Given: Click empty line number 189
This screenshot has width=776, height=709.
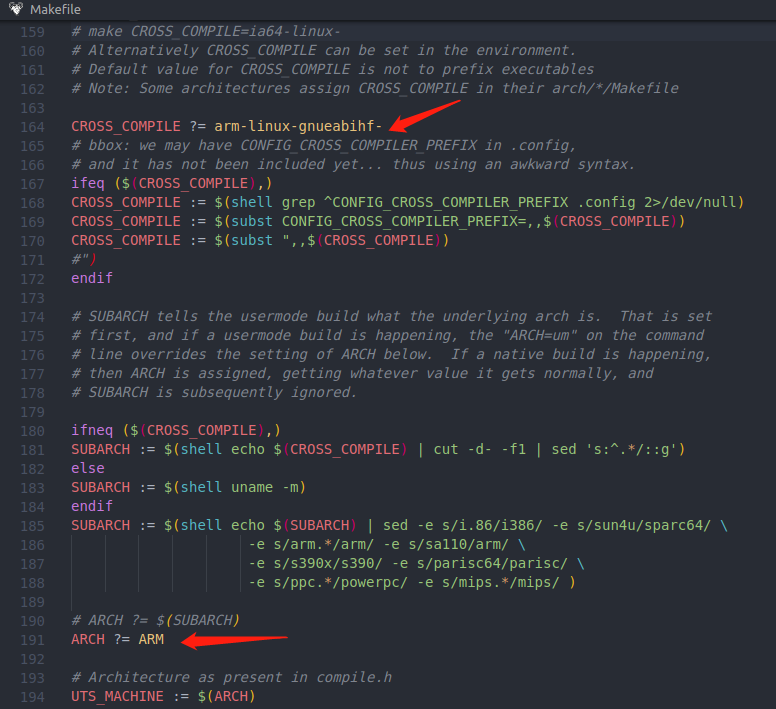Looking at the screenshot, I should [x=32, y=603].
